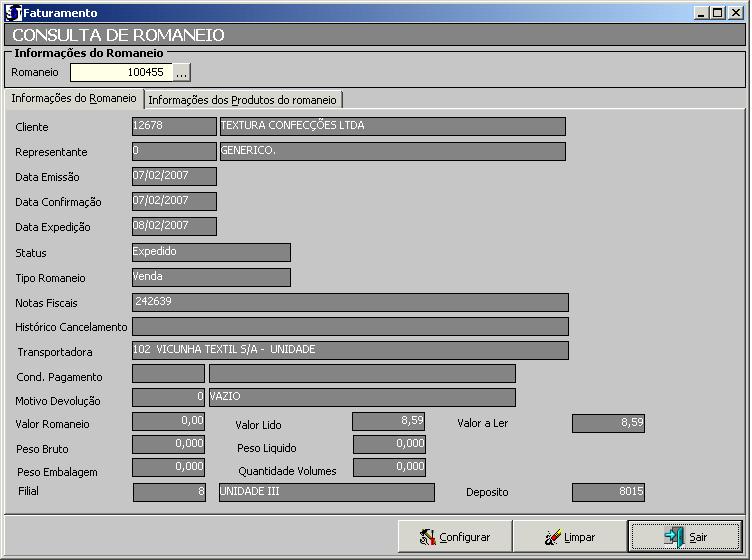Image resolution: width=752 pixels, height=560 pixels.
Task: Select the Tipo Romaneio field showing Venda
Action: tap(211, 277)
